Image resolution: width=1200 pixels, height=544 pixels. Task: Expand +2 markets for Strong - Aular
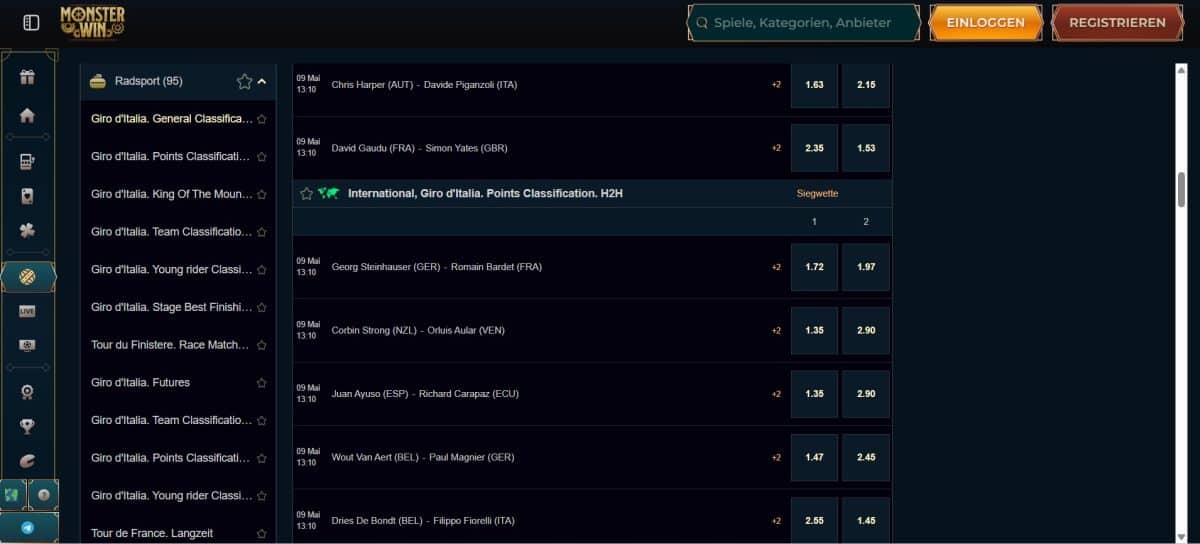tap(776, 330)
